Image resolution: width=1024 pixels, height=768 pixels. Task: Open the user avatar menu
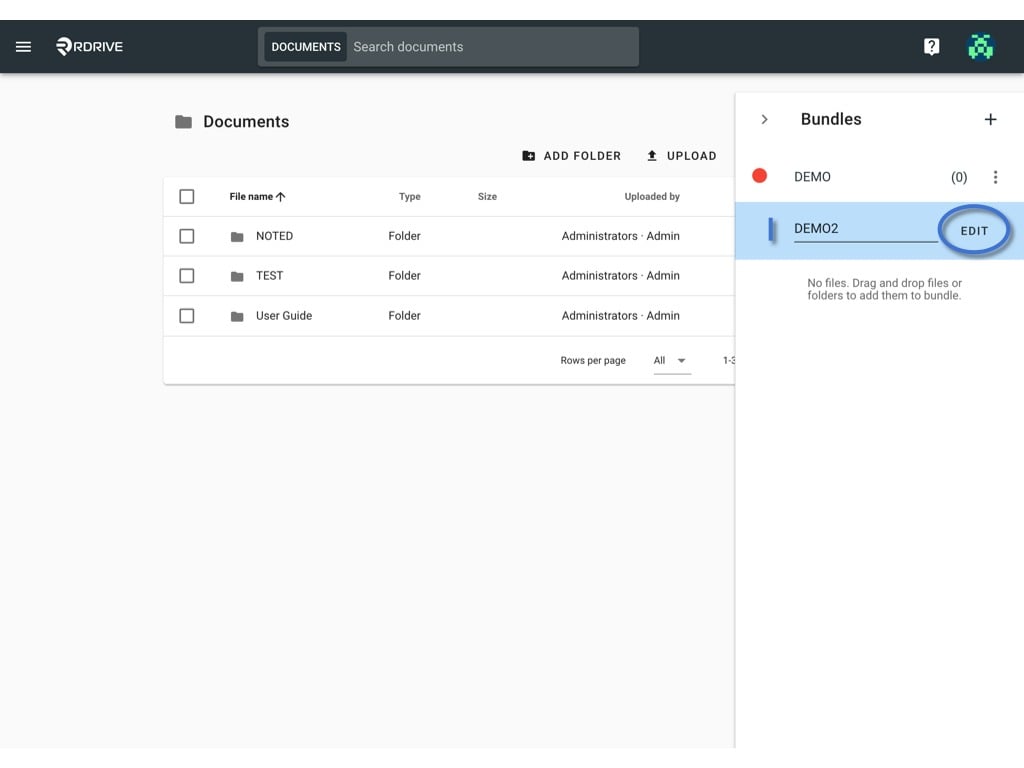click(x=980, y=46)
